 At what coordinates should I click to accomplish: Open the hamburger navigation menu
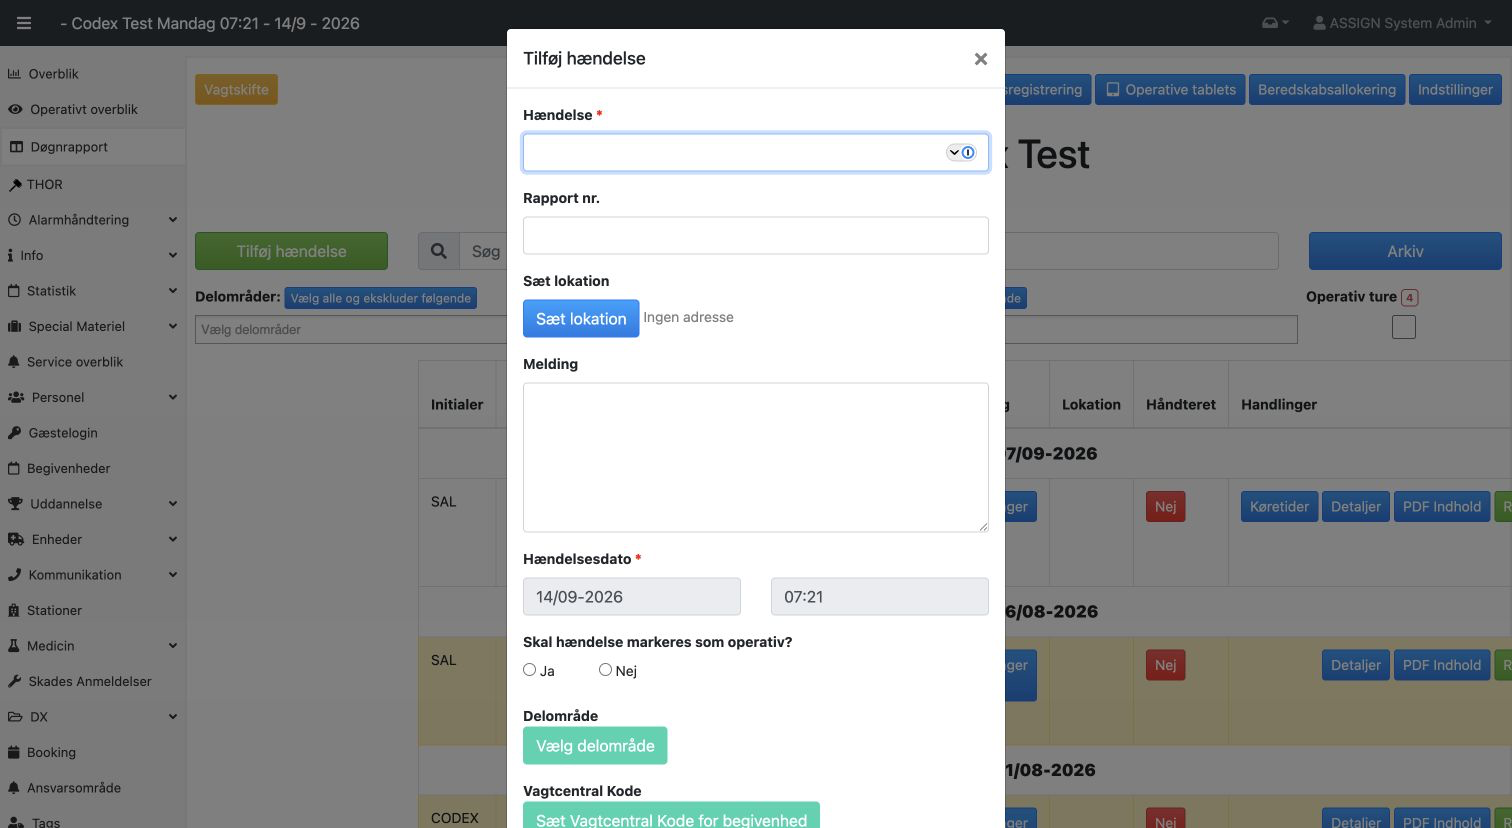24,23
